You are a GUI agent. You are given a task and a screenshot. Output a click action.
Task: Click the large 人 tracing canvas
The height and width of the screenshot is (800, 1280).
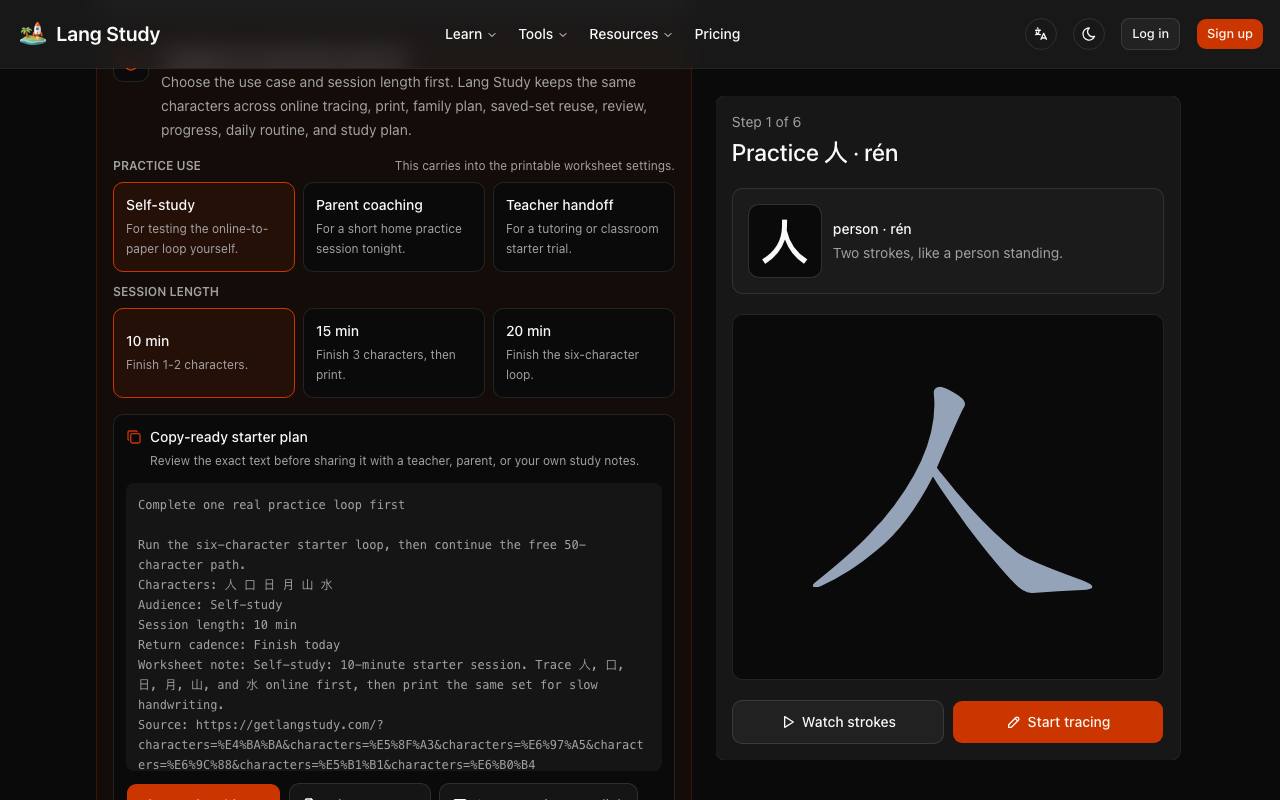pyautogui.click(x=948, y=497)
